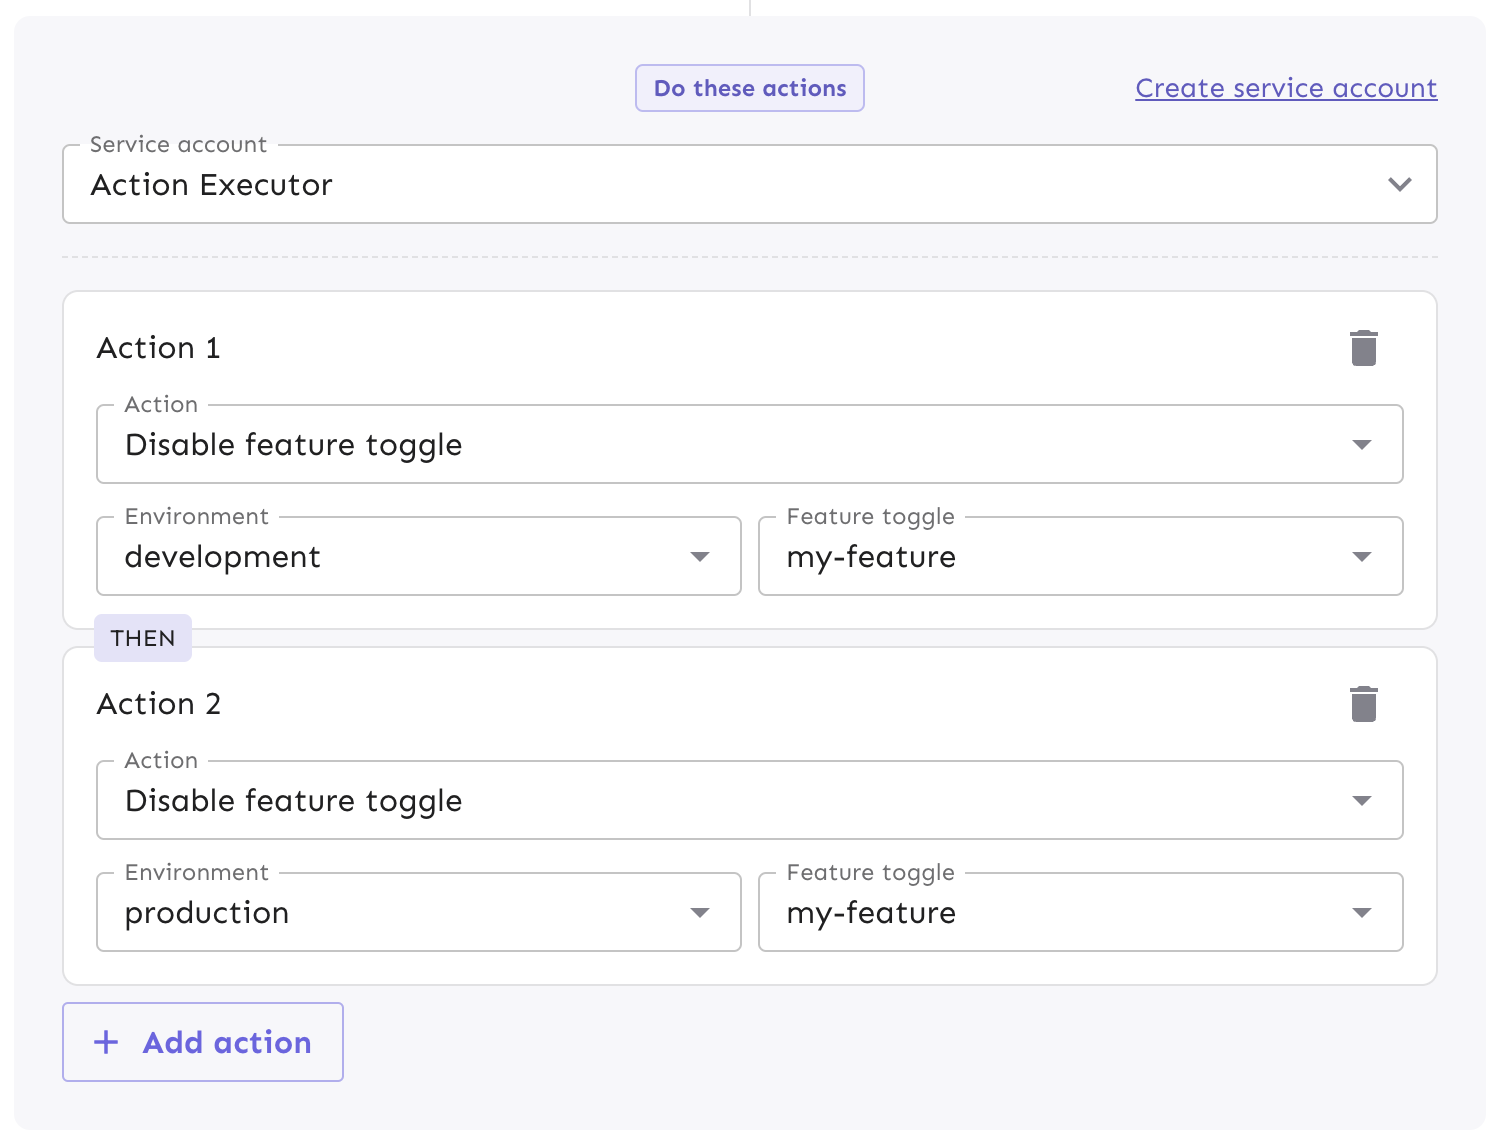Click the dropdown arrow for Action 1 Feature toggle

(1362, 556)
